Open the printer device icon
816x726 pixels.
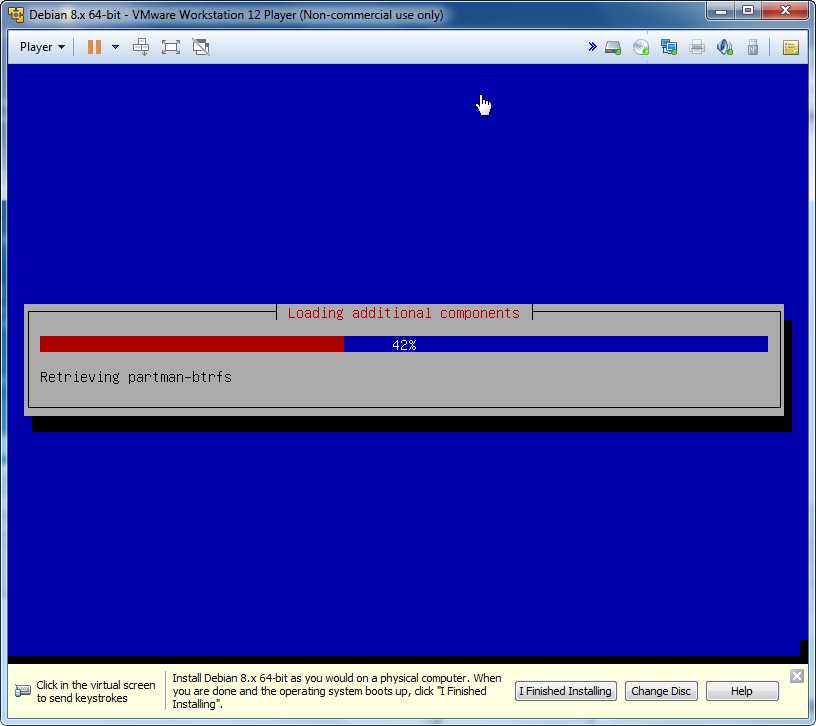[697, 47]
